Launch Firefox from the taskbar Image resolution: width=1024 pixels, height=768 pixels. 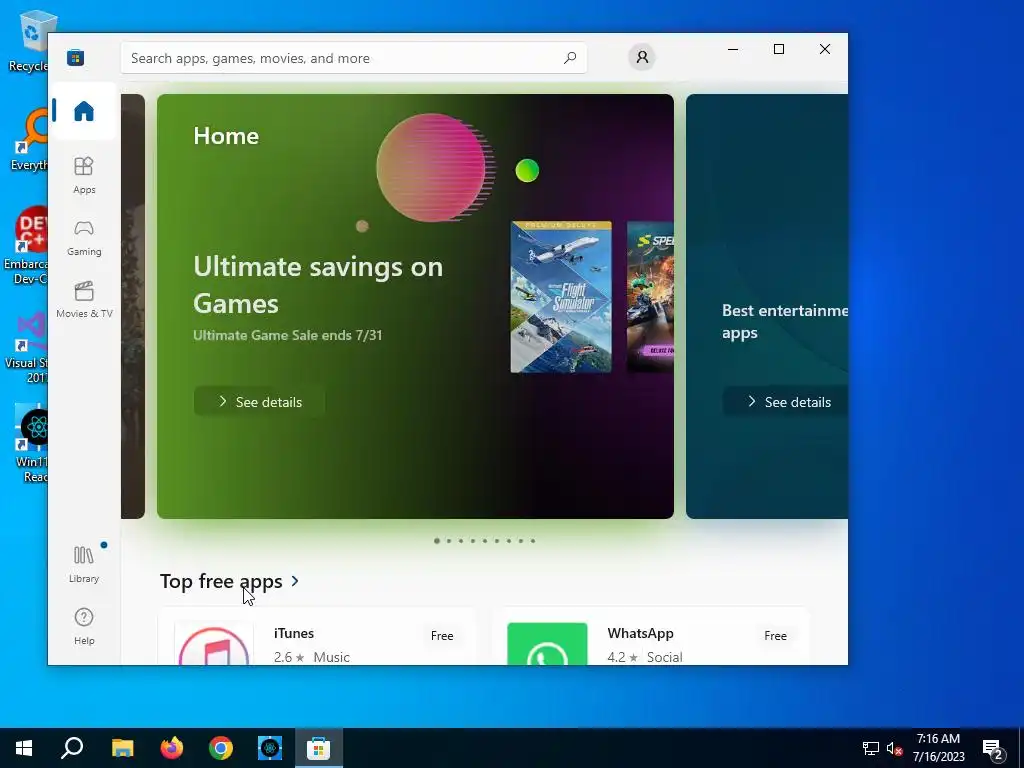click(x=172, y=748)
